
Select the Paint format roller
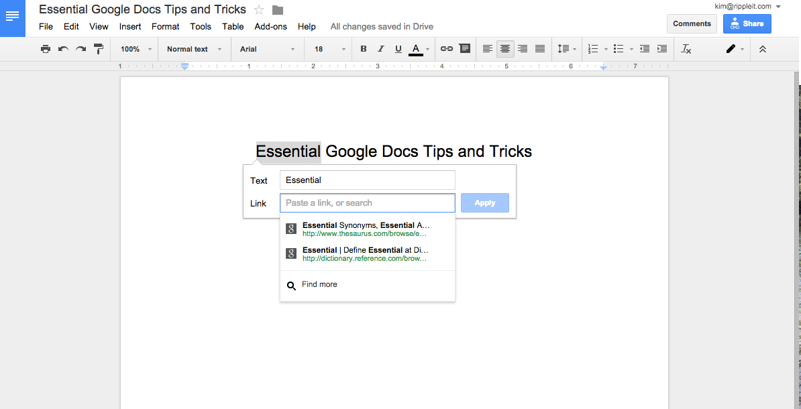[99, 49]
